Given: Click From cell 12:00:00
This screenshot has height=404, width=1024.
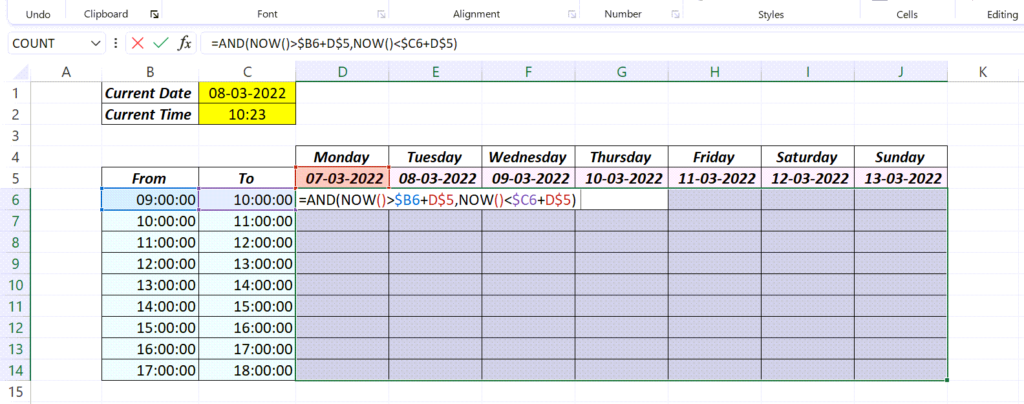Looking at the screenshot, I should (150, 264).
